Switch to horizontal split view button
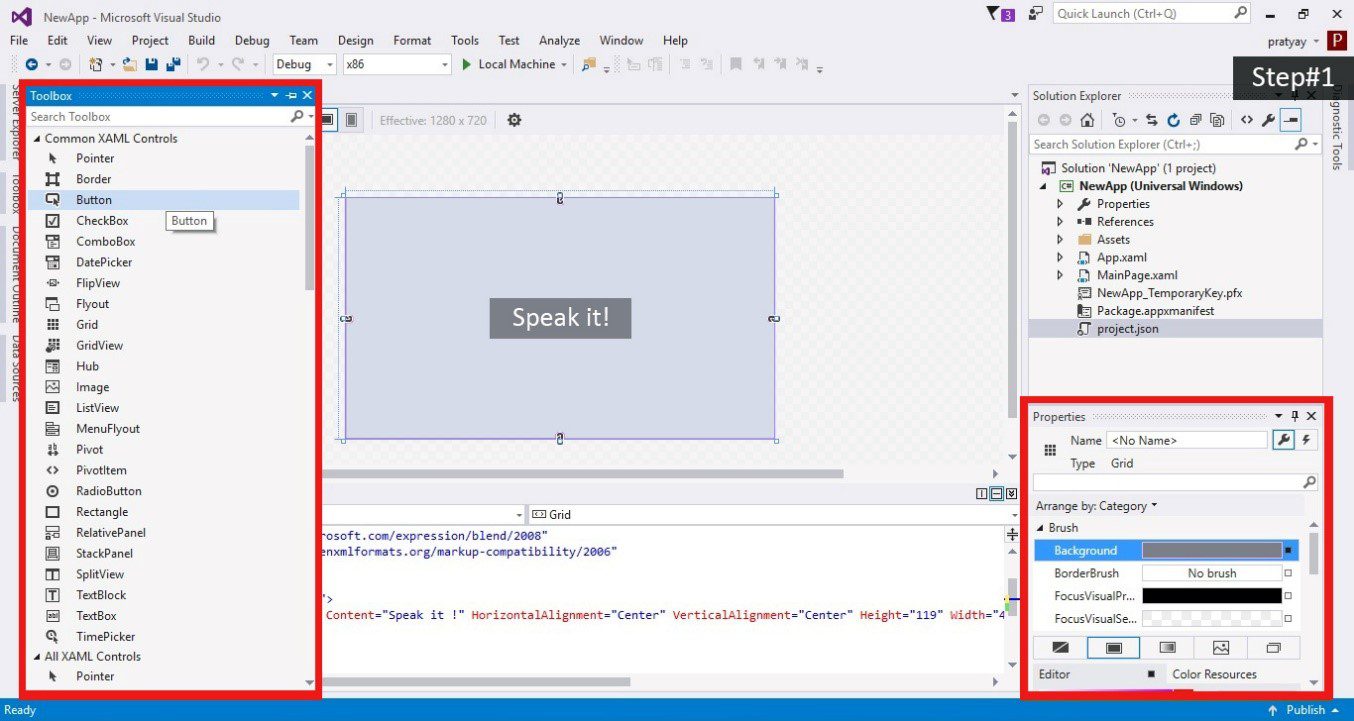Screen dimensions: 1354x721 [x=997, y=494]
